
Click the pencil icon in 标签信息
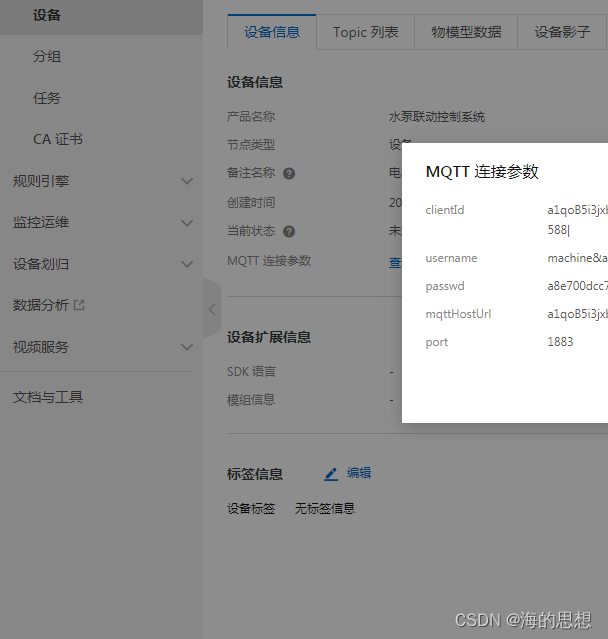click(x=331, y=474)
